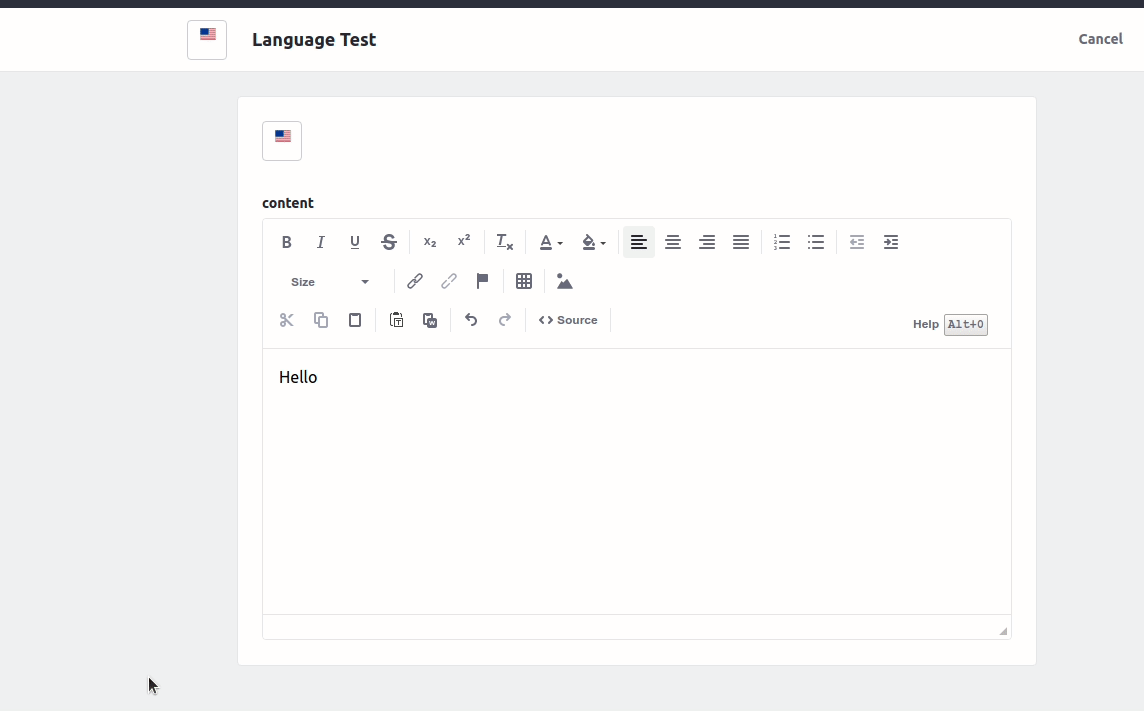This screenshot has height=711, width=1144.
Task: Toggle Strikethrough formatting
Action: coord(389,242)
